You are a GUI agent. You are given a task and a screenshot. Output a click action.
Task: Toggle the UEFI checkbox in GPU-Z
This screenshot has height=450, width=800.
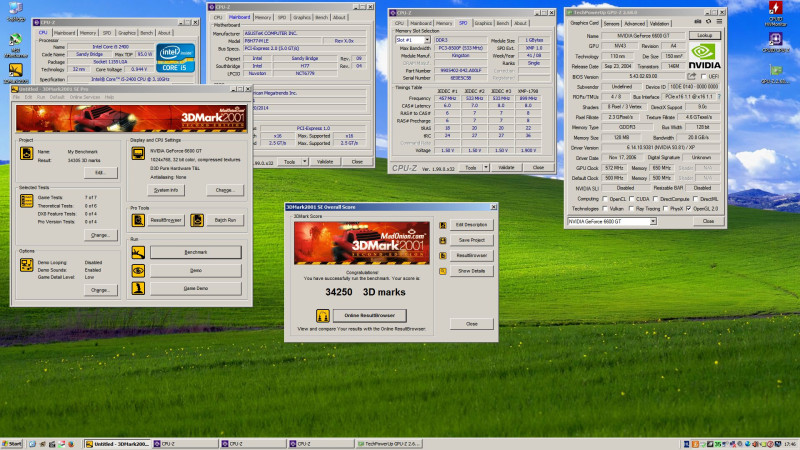click(704, 77)
